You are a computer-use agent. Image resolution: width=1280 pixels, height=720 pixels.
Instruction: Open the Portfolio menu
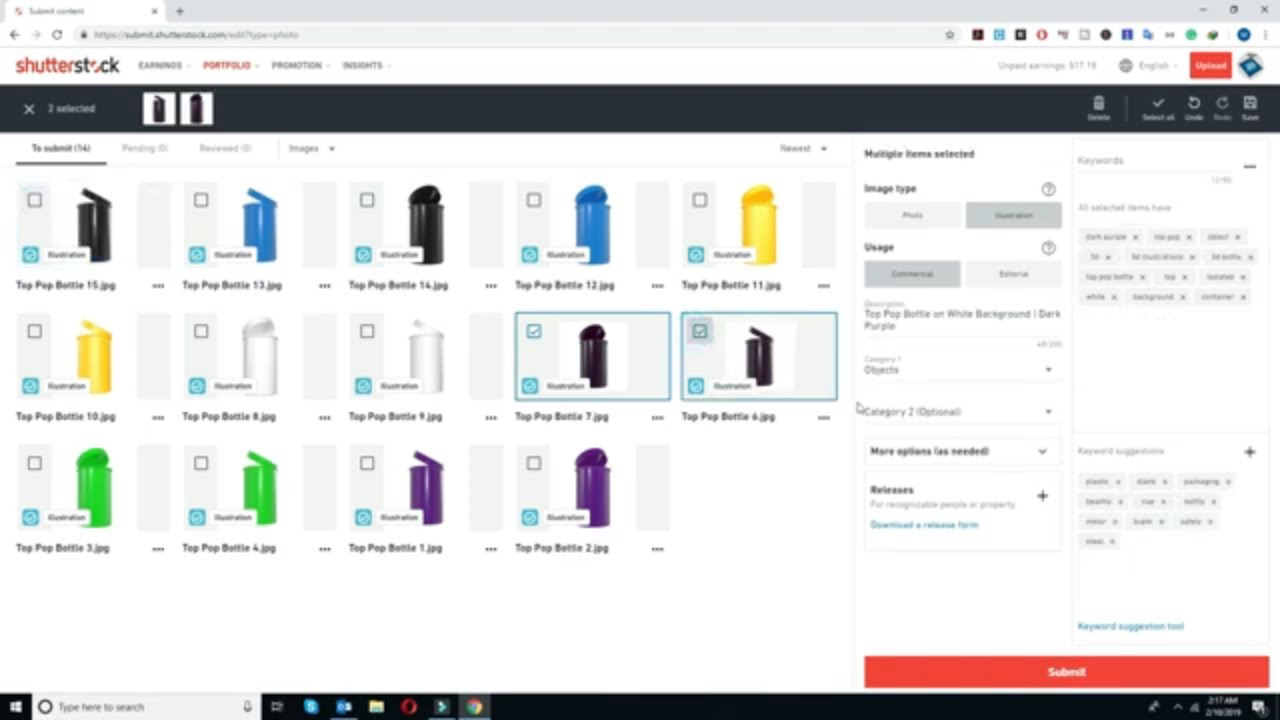click(230, 66)
